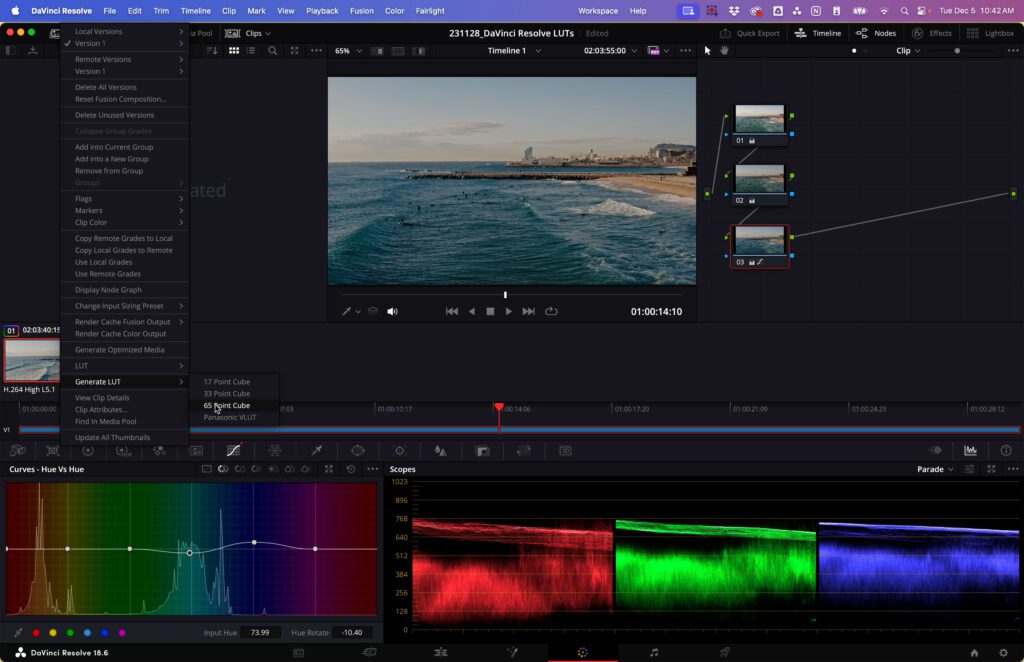Choose 17 Point Cube LUT option
The image size is (1024, 662).
coord(234,381)
